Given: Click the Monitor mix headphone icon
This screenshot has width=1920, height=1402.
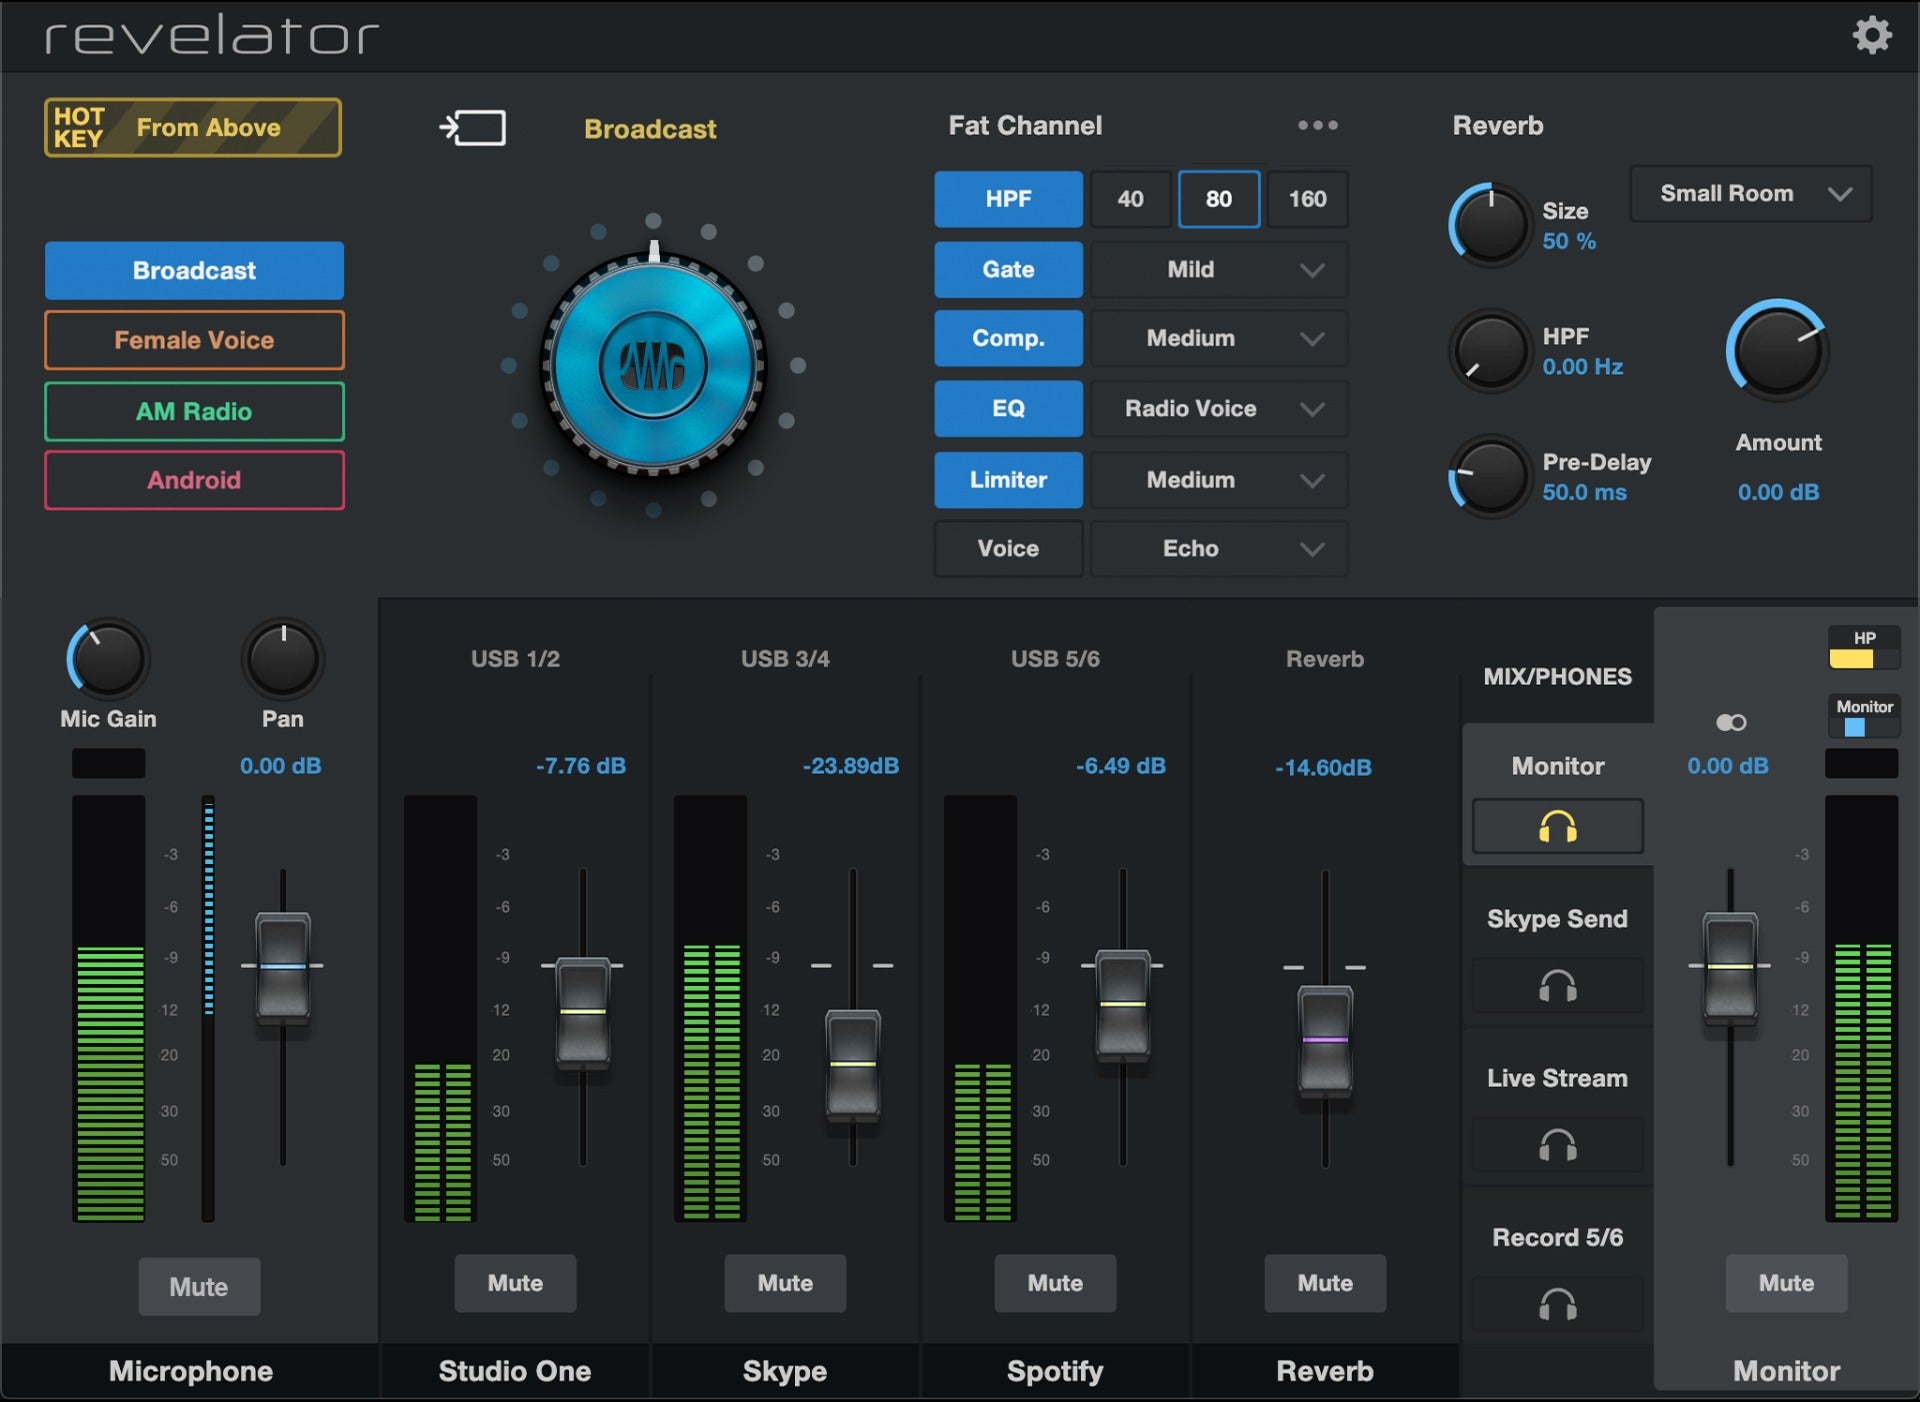Looking at the screenshot, I should 1557,827.
